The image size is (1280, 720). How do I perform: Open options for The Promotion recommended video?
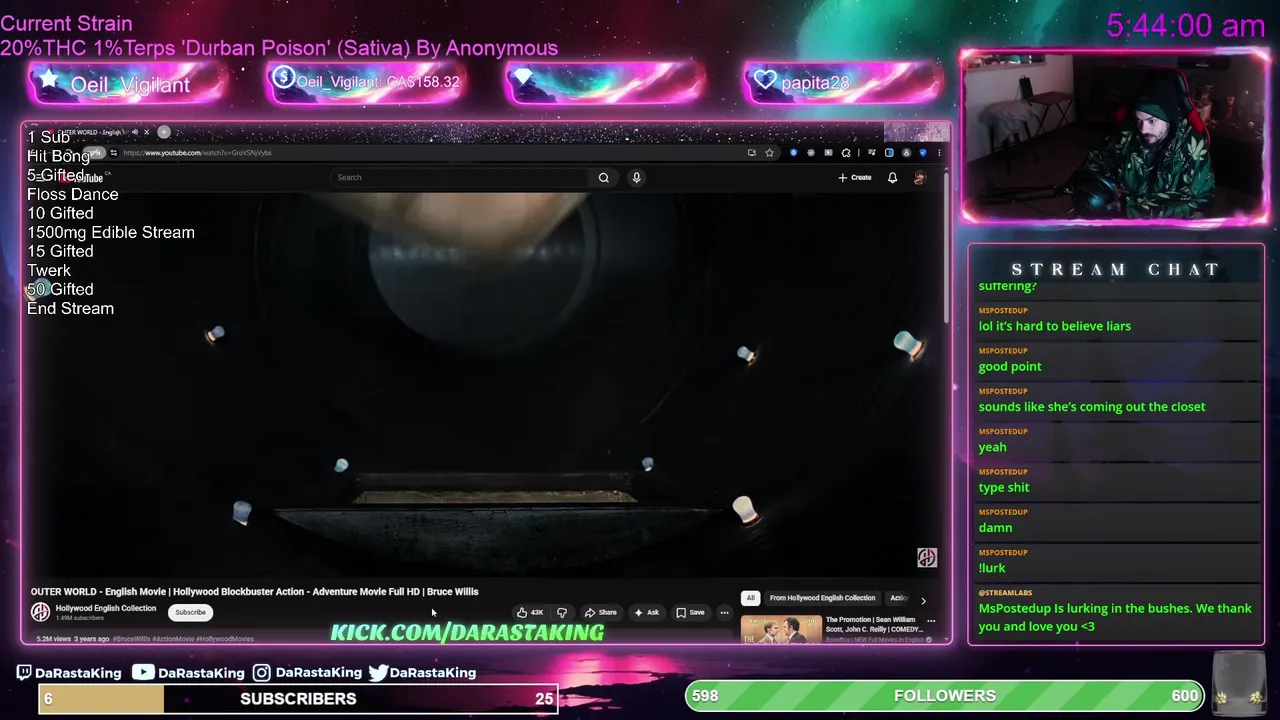pyautogui.click(x=931, y=620)
